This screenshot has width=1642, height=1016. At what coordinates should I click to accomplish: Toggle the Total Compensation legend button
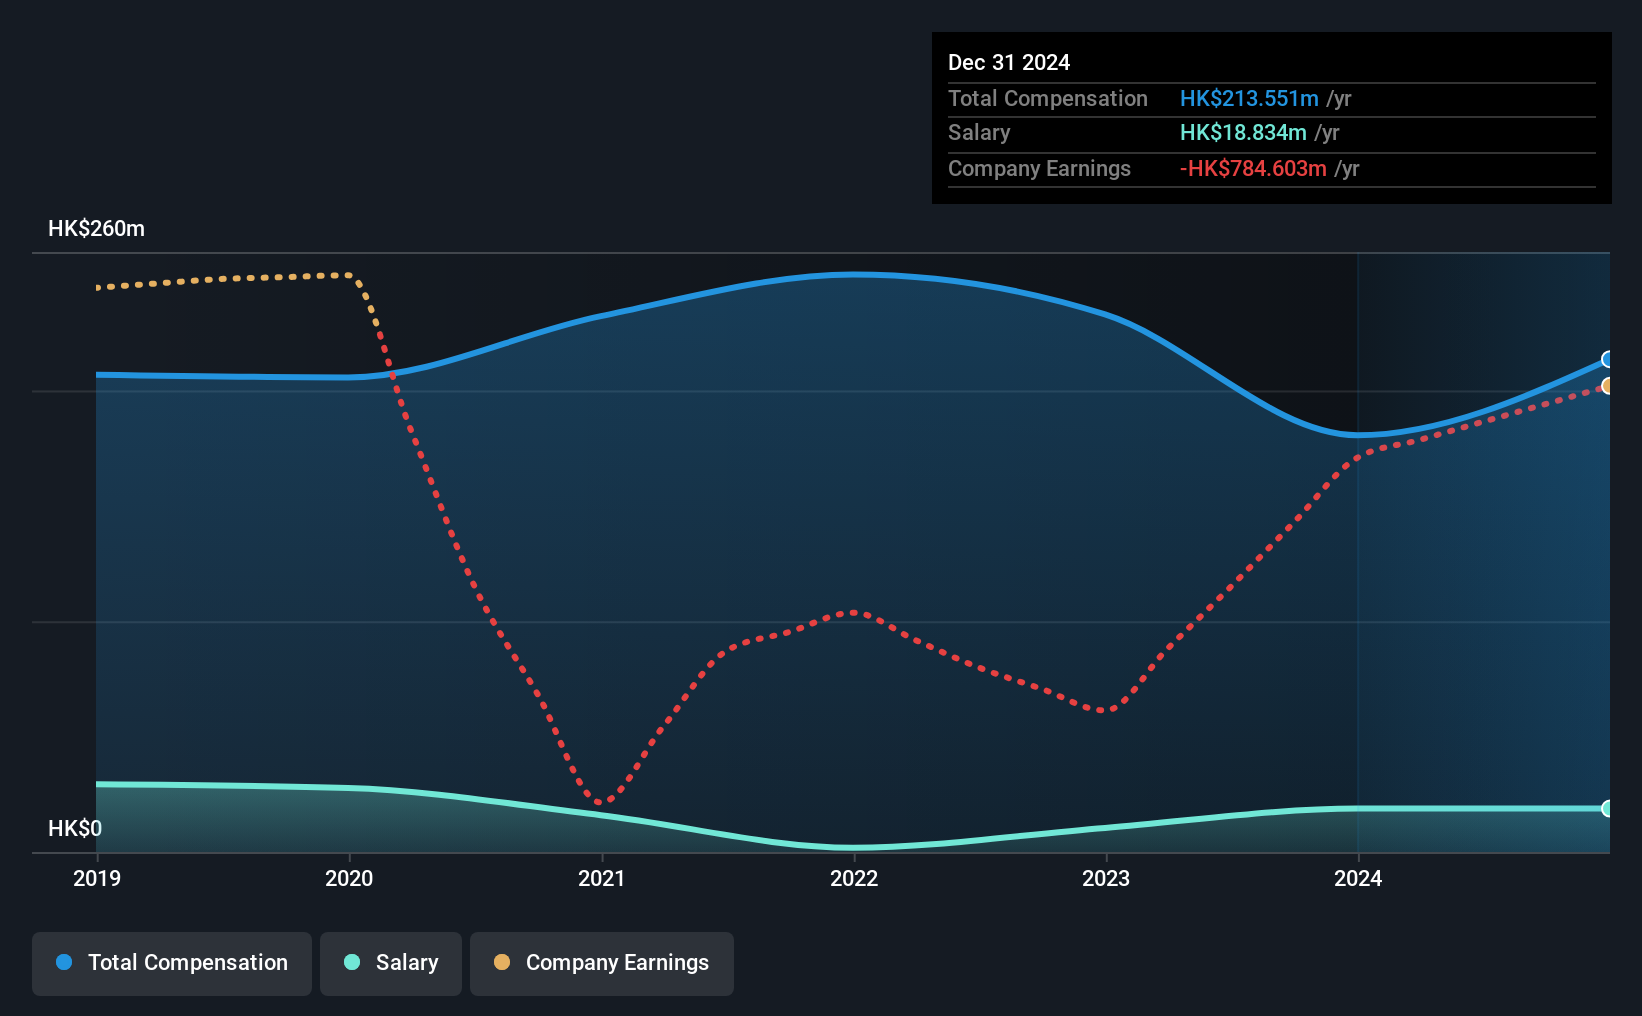(x=172, y=963)
